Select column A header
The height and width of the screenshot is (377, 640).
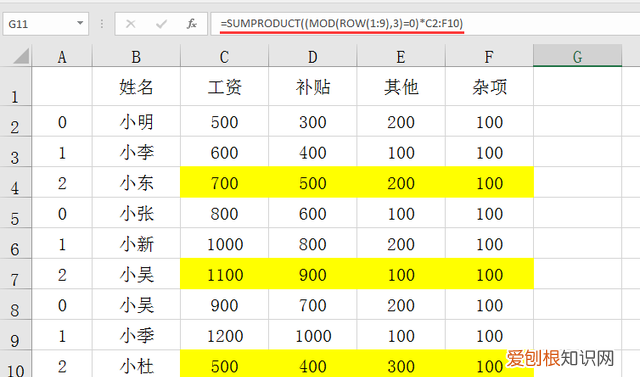pyautogui.click(x=62, y=56)
